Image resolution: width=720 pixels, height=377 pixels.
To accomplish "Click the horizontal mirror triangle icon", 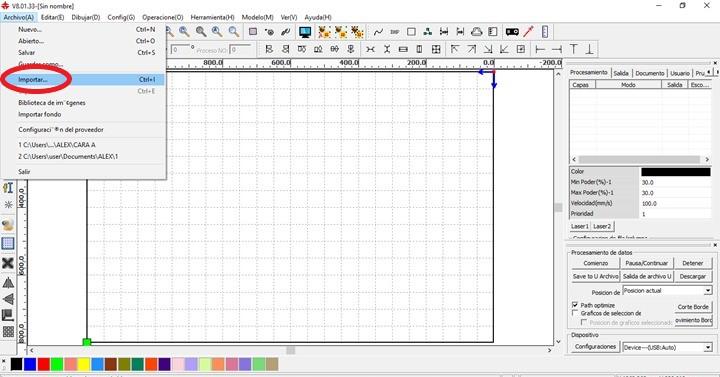I will [x=8, y=282].
